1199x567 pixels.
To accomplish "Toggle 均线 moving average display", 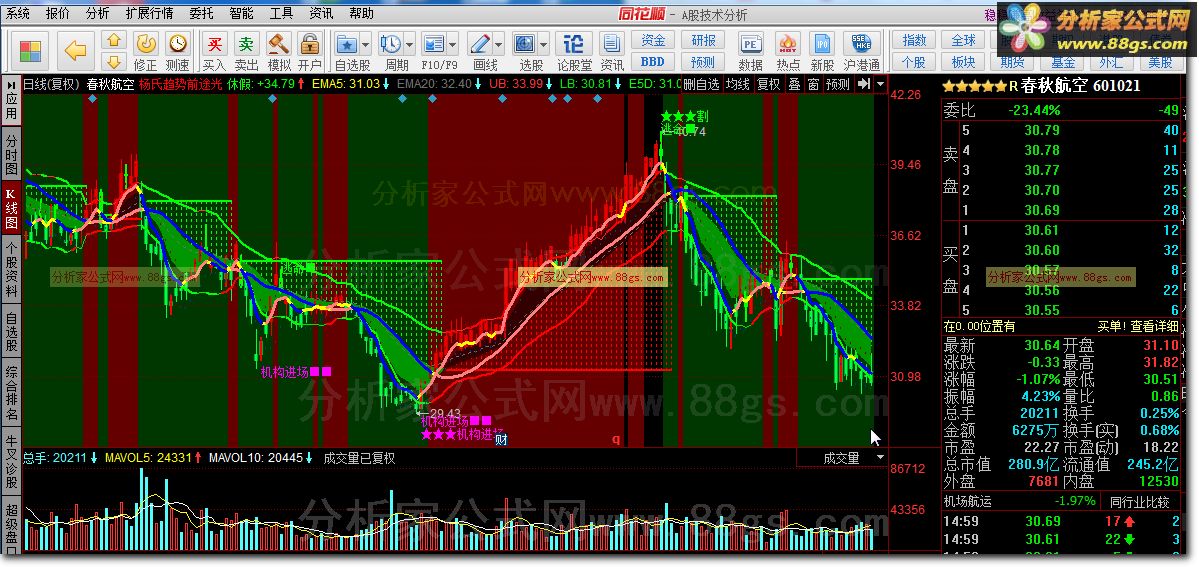I will tap(738, 84).
